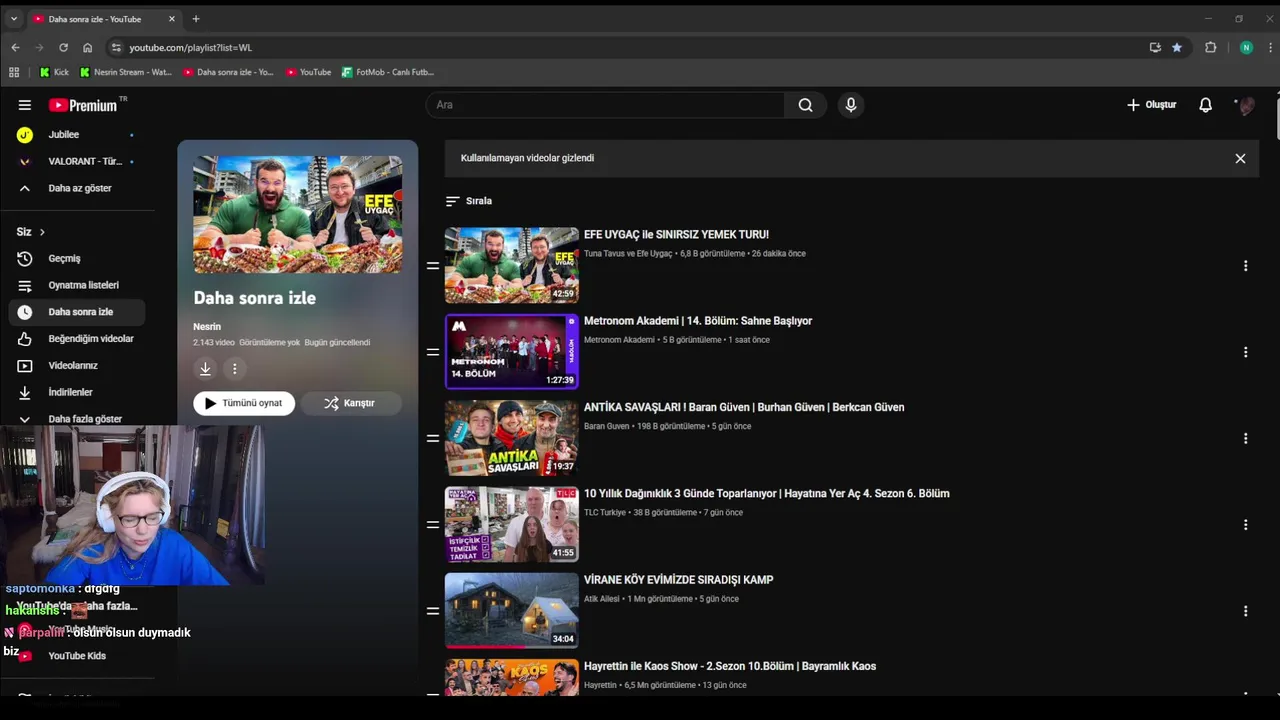Open Jubilee channel subscription
The image size is (1280, 720).
(x=76, y=134)
